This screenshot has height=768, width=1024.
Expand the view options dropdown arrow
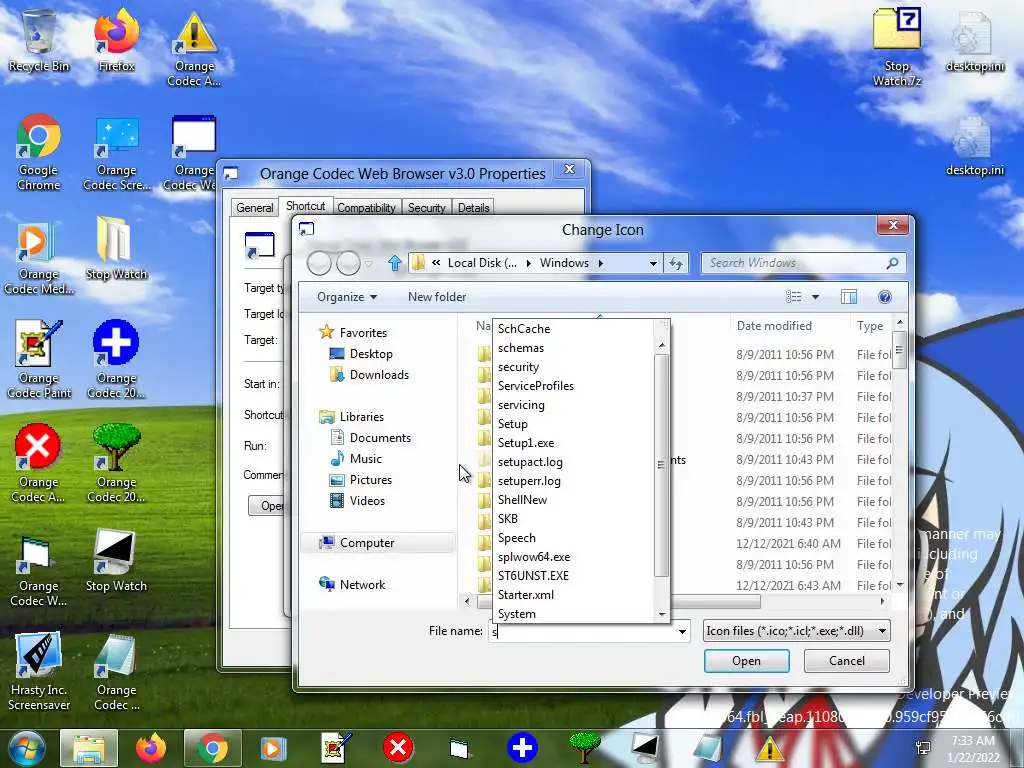coord(815,297)
